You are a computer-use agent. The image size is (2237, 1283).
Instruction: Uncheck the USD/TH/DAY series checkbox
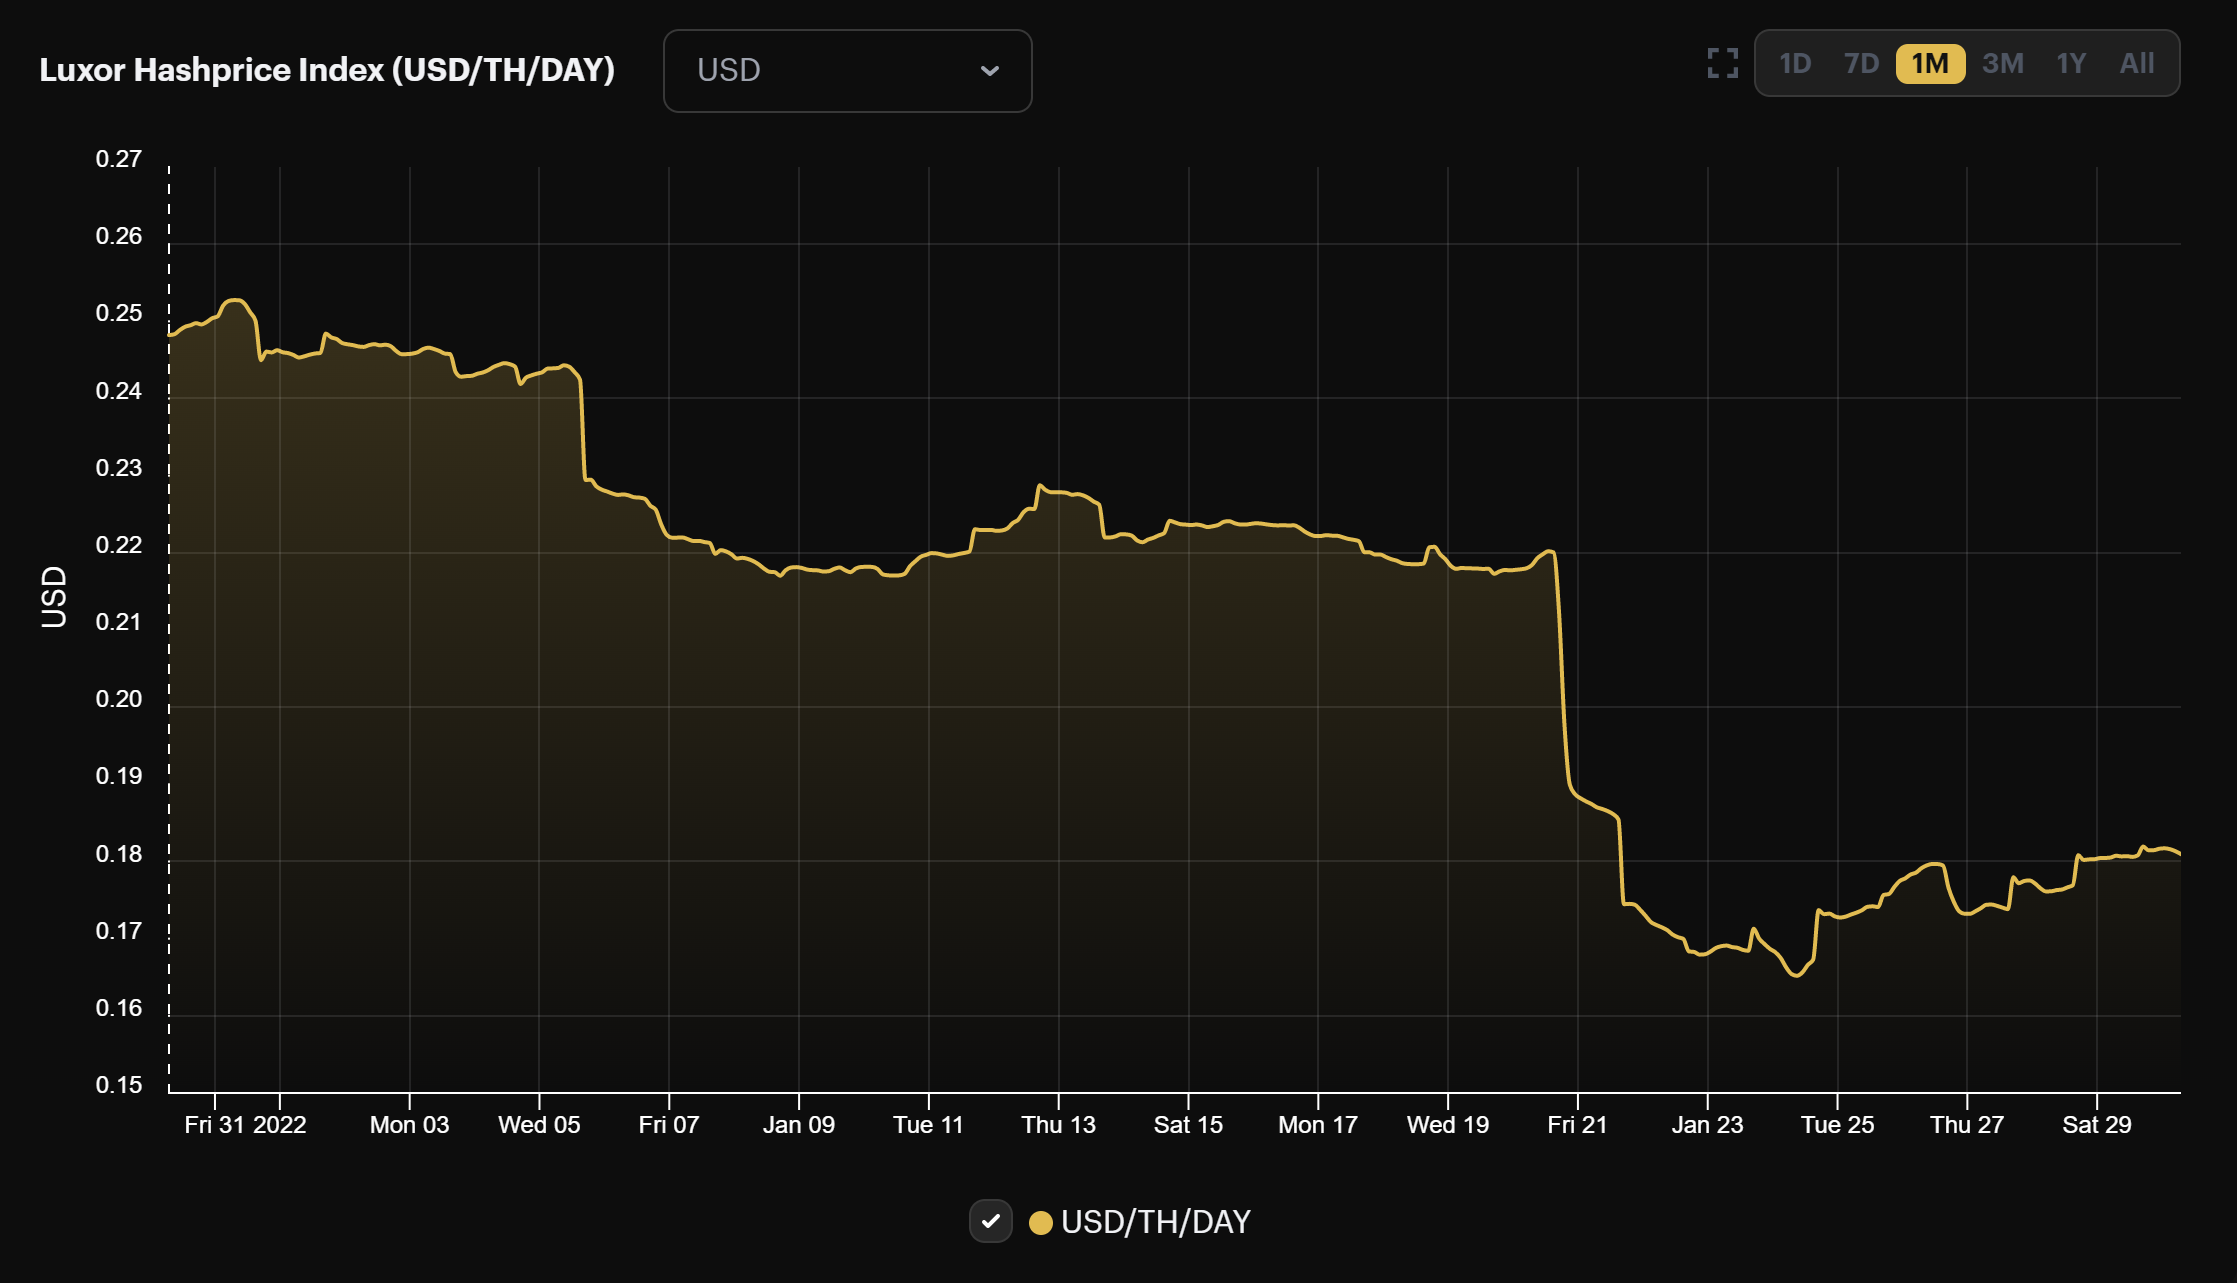point(991,1221)
